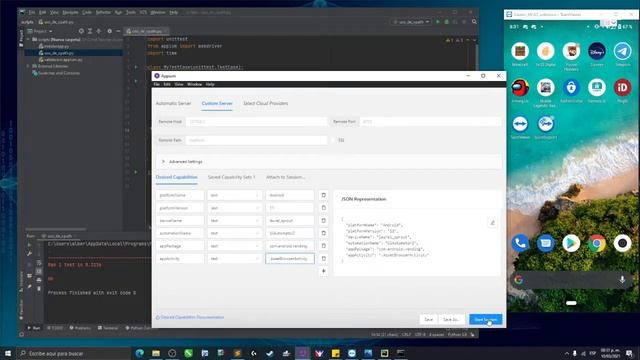Open Microsoft Edge from the taskbar
Screen dimensions: 640x360
click(x=139, y=353)
